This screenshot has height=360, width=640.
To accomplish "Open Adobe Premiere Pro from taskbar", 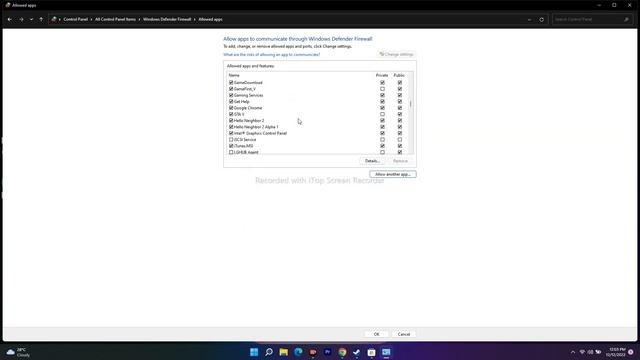I will tap(327, 352).
